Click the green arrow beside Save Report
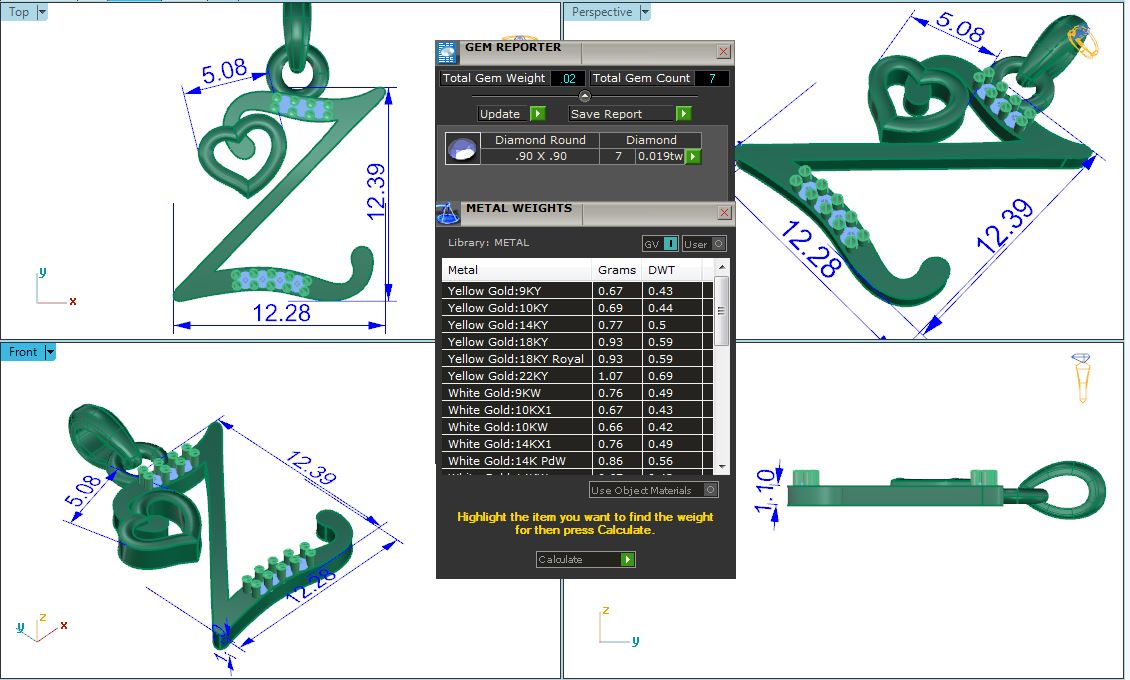Image resolution: width=1130 pixels, height=680 pixels. [x=680, y=114]
